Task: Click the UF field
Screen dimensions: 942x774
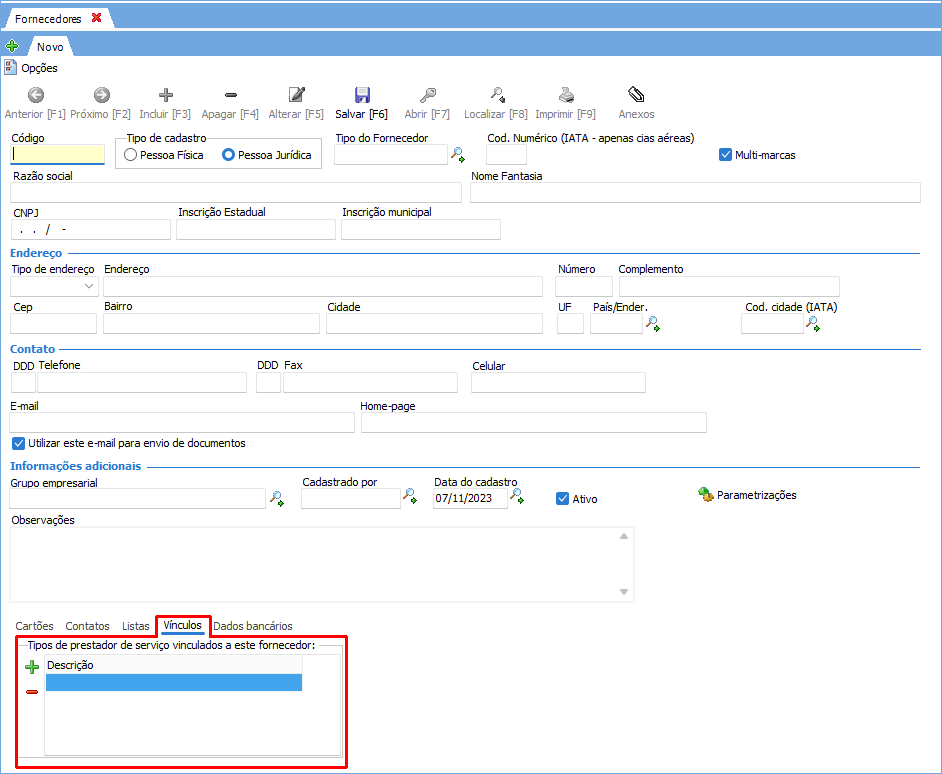Action: click(570, 323)
